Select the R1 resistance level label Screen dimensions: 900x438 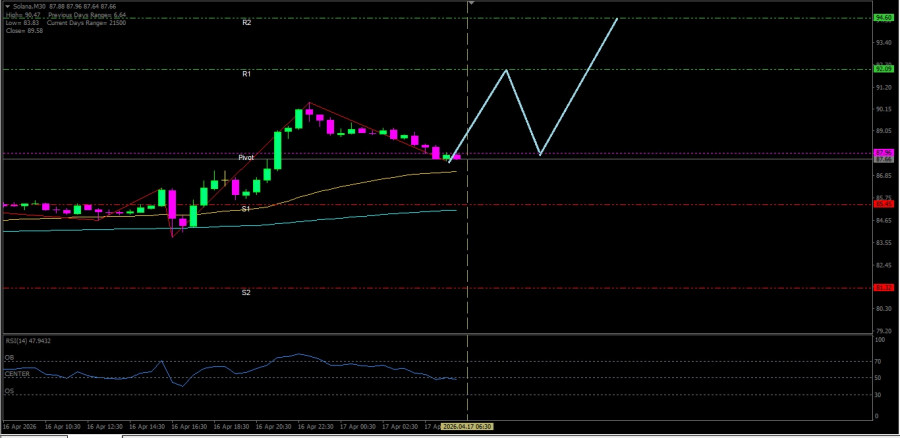(x=246, y=73)
